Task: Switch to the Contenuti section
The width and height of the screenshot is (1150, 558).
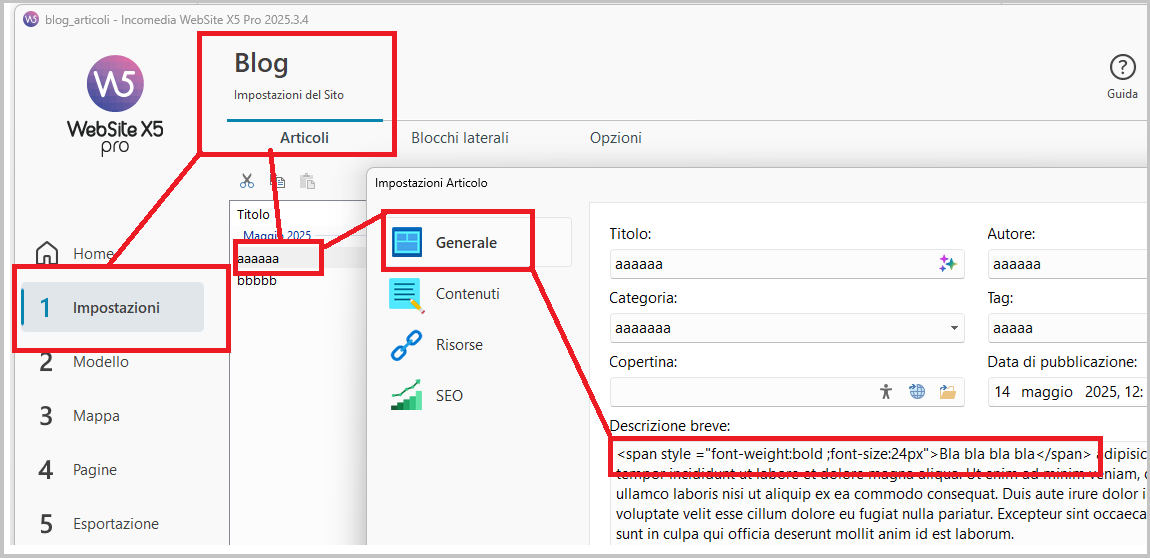Action: coord(467,294)
